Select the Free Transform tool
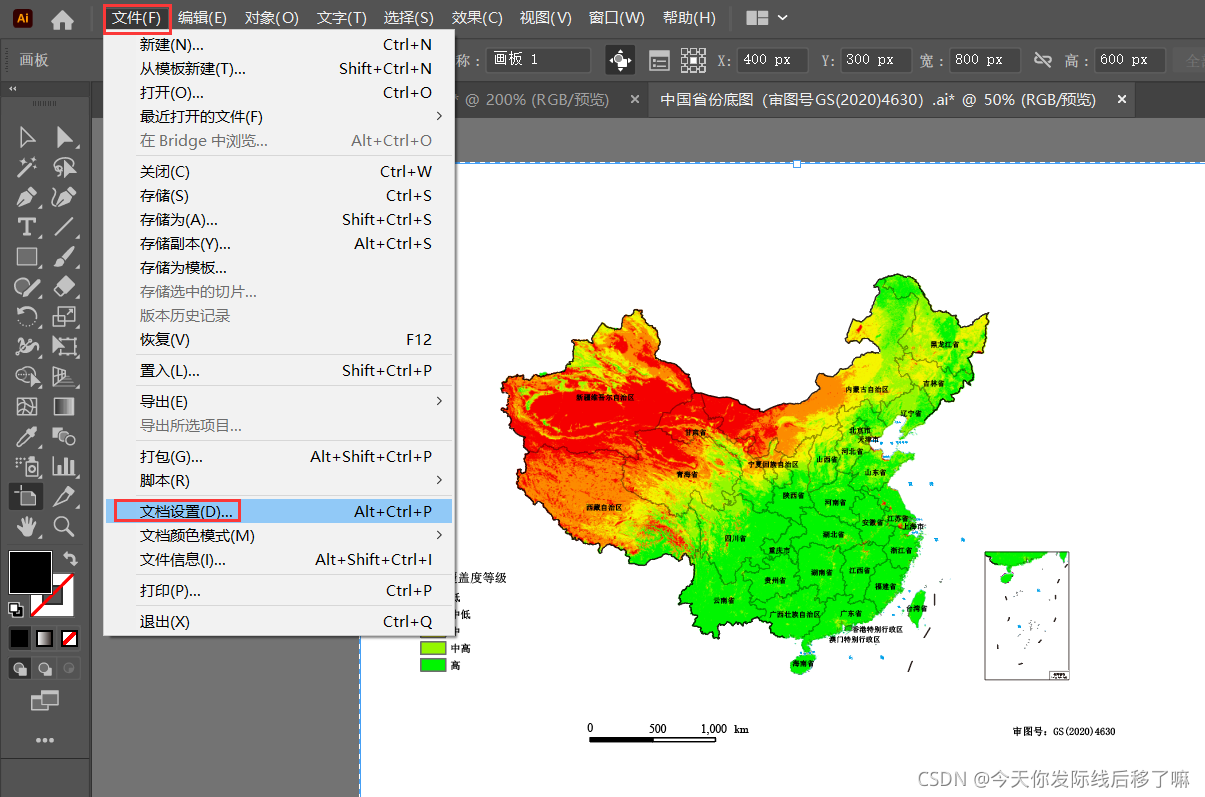This screenshot has width=1205, height=797. (65, 347)
